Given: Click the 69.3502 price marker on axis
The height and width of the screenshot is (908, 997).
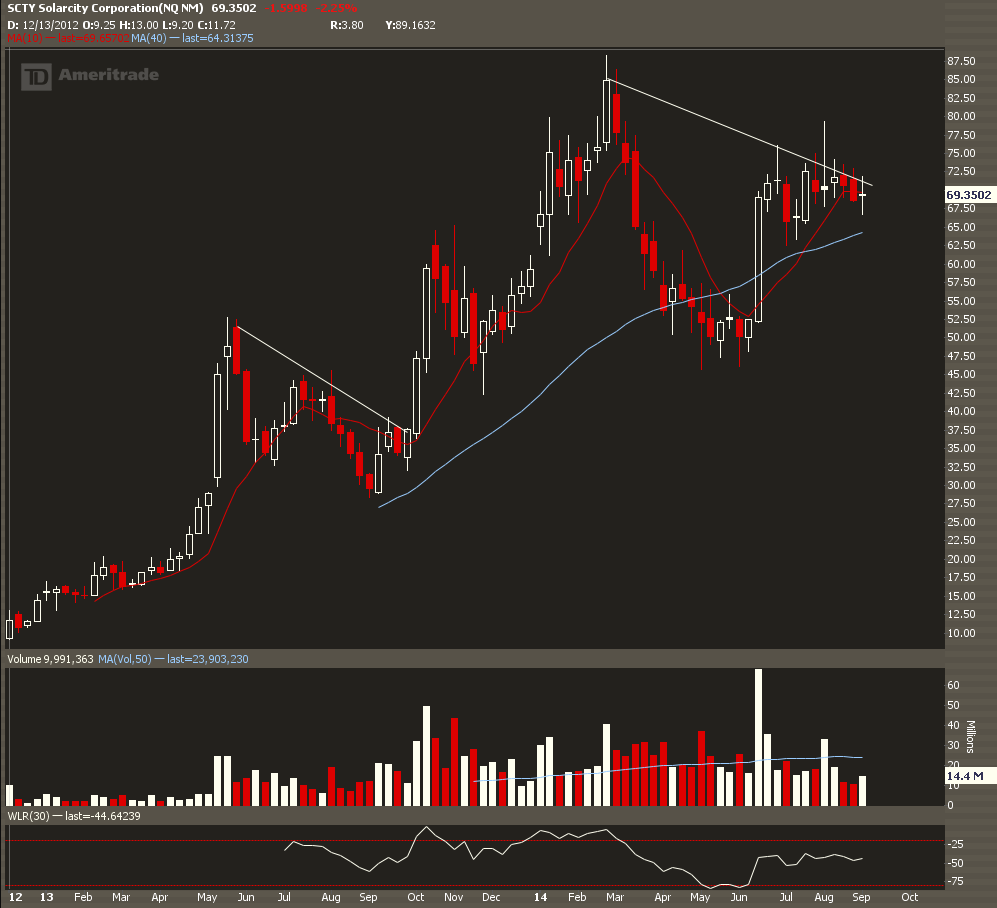Looking at the screenshot, I should click(x=969, y=195).
